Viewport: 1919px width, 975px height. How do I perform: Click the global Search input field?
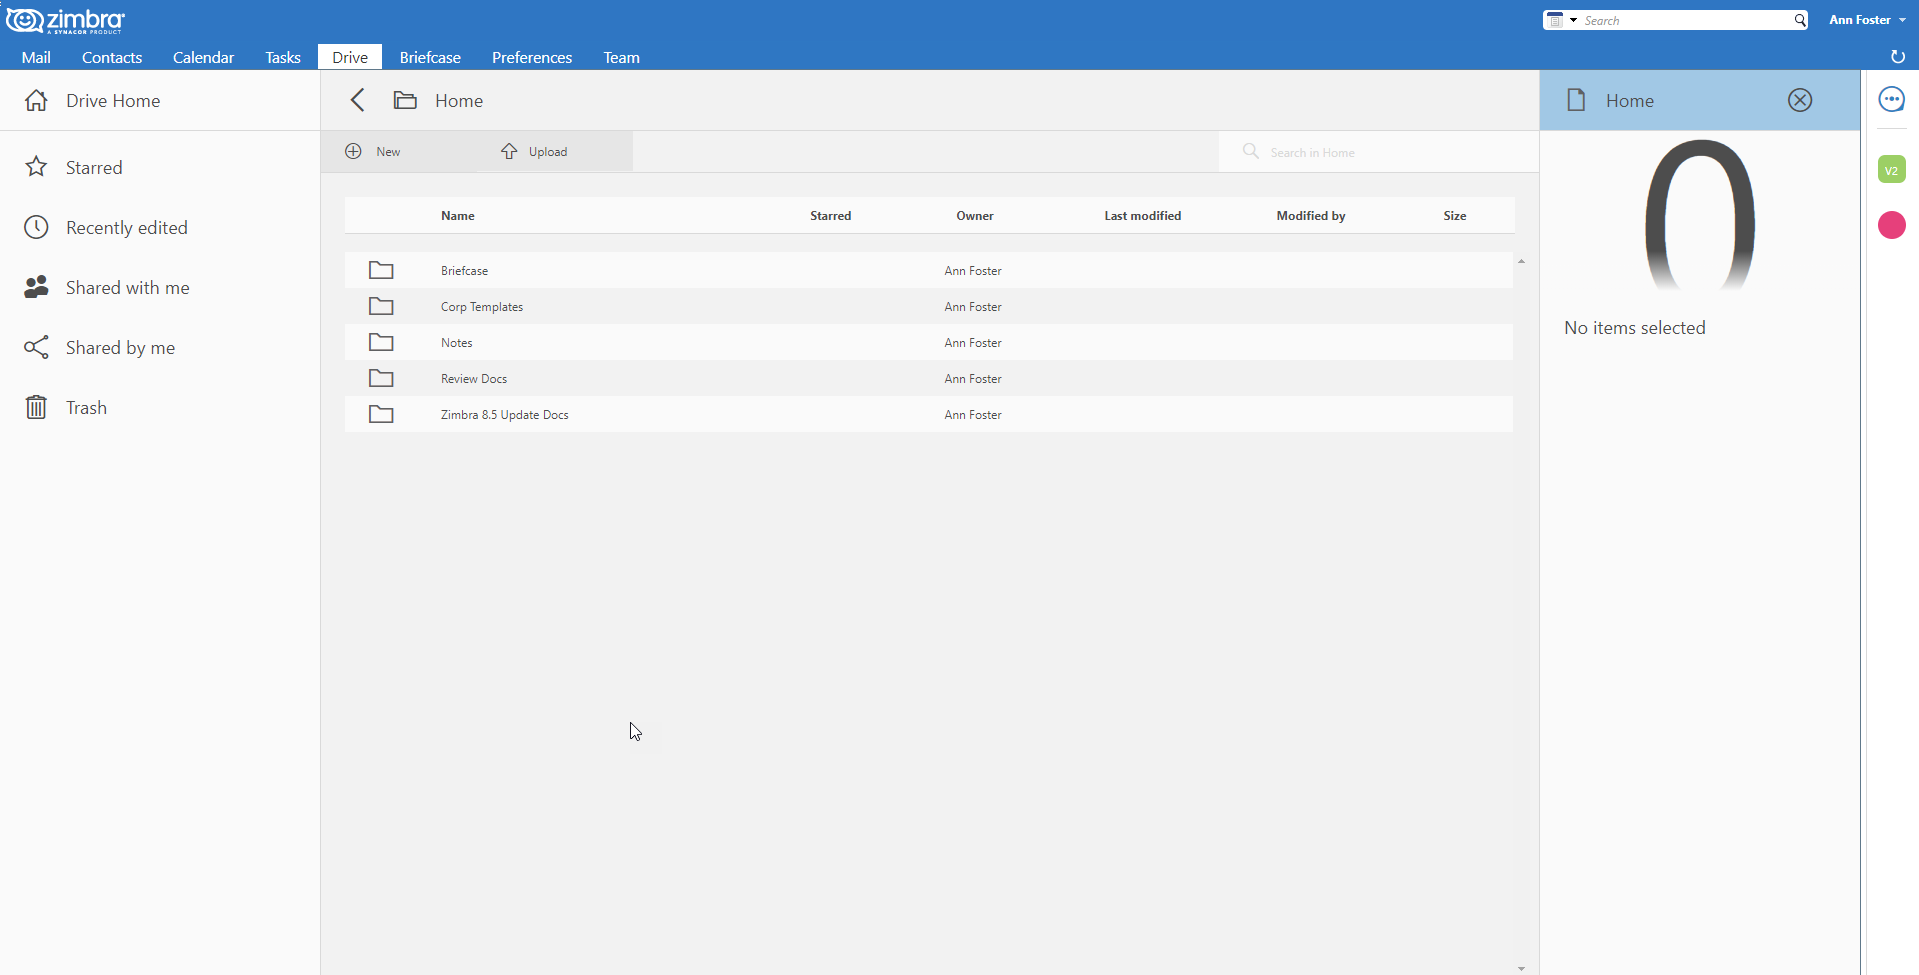(x=1686, y=20)
